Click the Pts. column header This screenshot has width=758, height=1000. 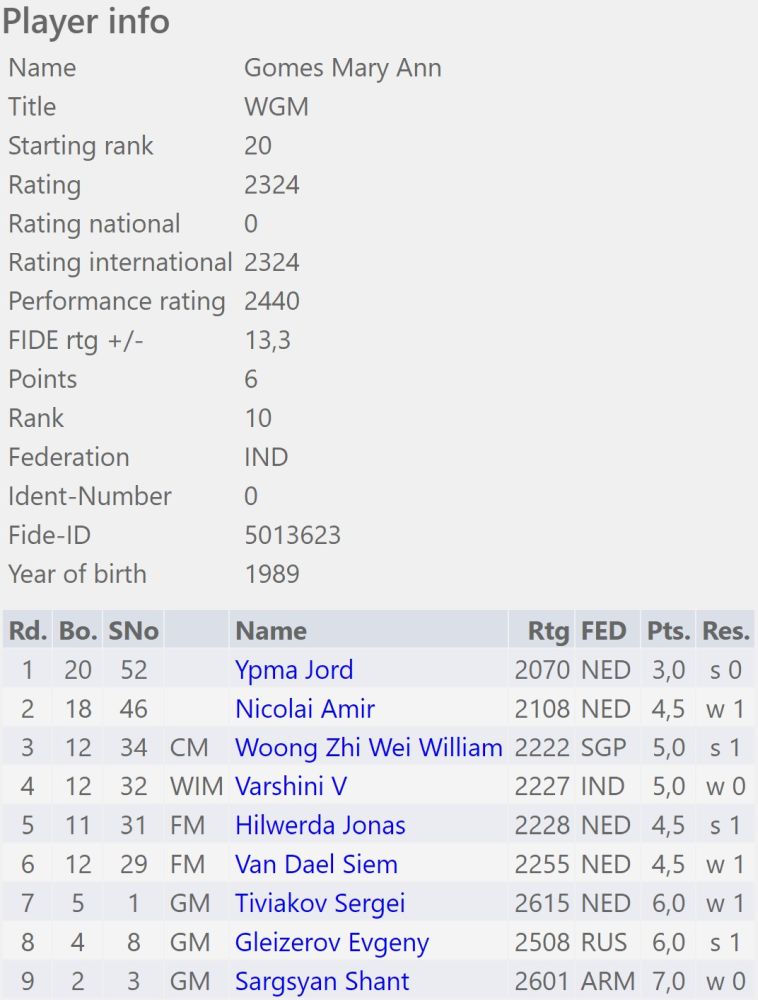(x=669, y=631)
